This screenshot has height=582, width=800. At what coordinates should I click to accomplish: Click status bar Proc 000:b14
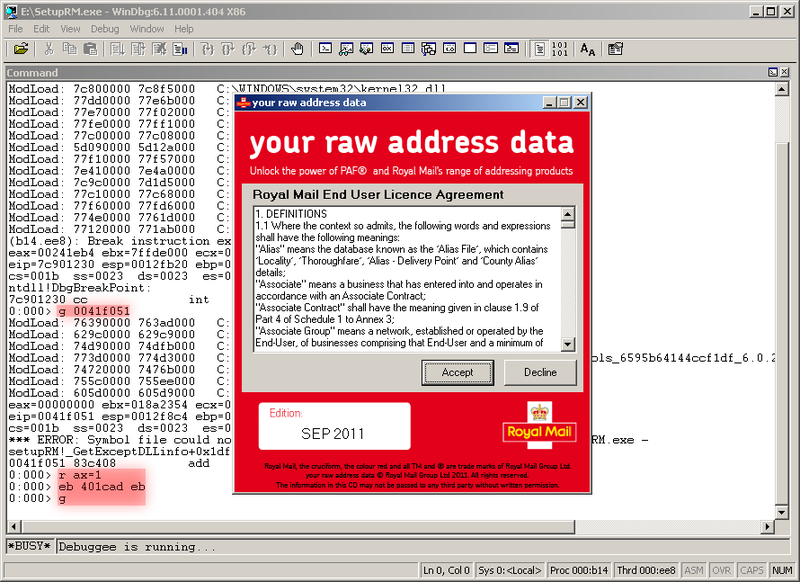pos(579,570)
